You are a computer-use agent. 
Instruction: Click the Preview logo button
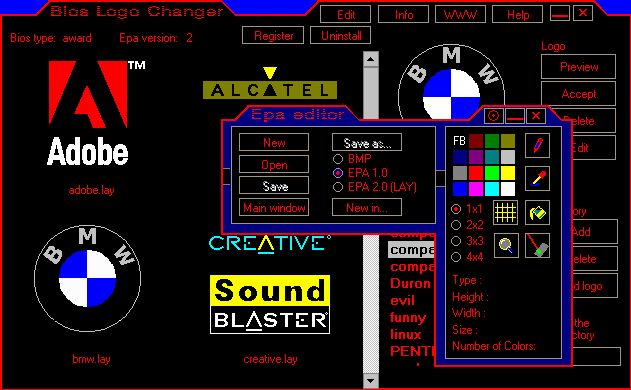click(578, 66)
